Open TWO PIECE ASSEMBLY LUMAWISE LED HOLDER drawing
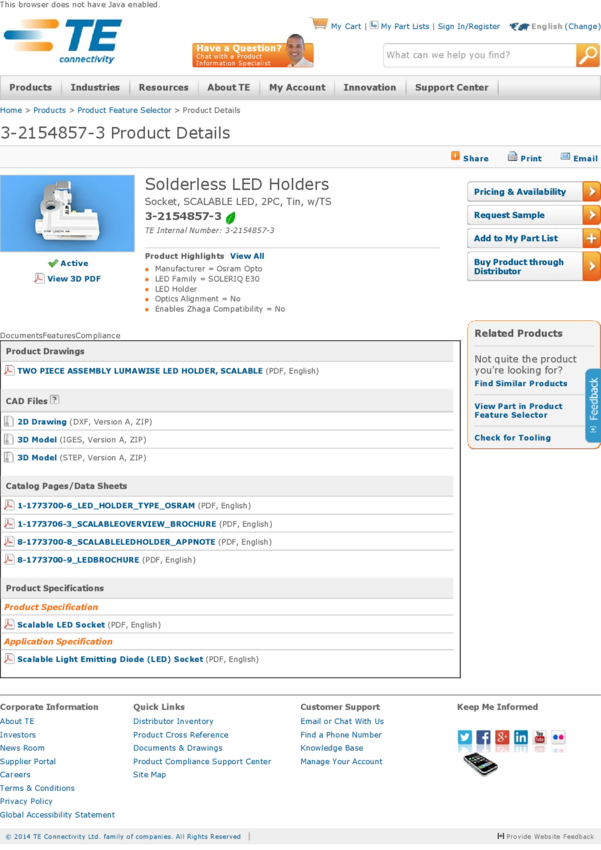The height and width of the screenshot is (850, 601). pyautogui.click(x=140, y=371)
